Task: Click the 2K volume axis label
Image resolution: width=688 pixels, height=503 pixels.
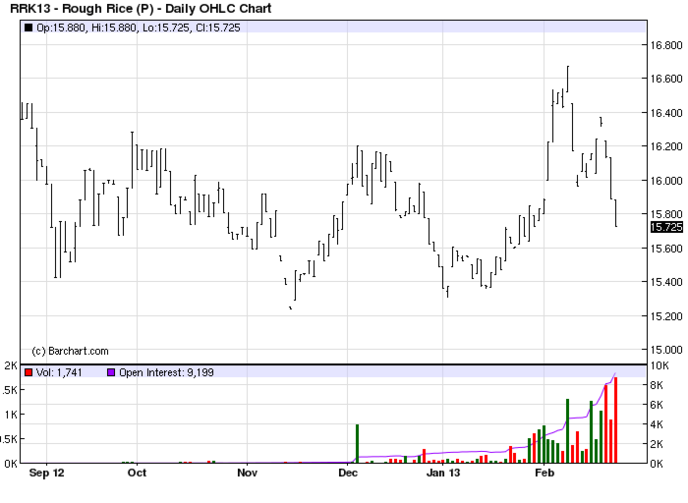Action: [7, 366]
